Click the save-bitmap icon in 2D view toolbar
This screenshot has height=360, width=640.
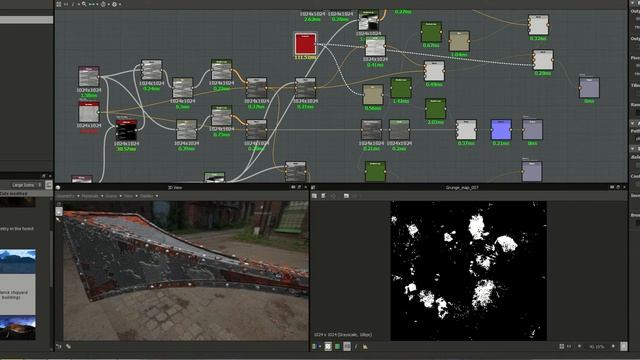(x=315, y=196)
